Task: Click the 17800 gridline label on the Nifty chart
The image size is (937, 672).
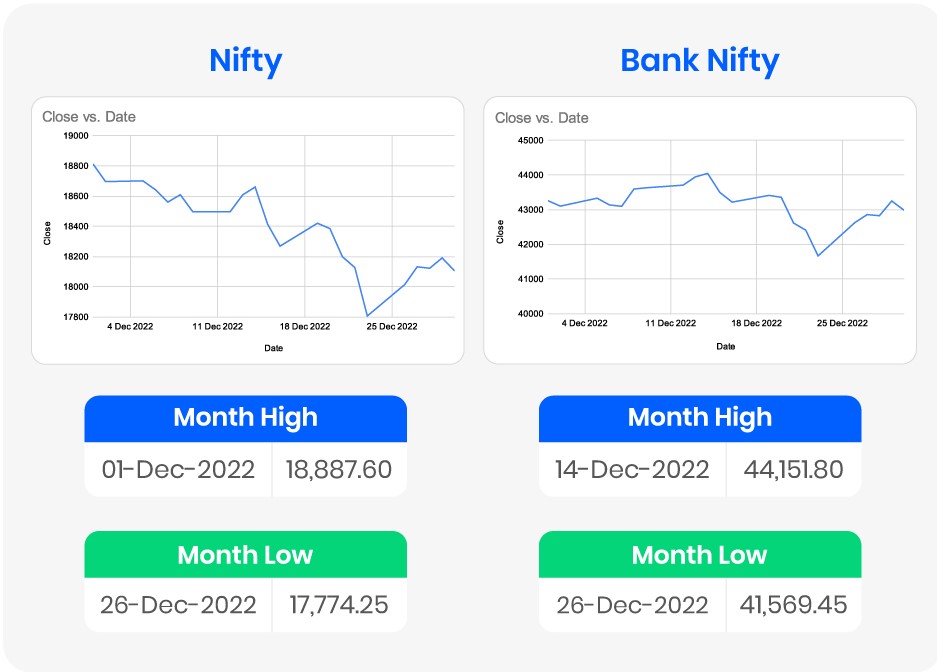Action: coord(76,317)
